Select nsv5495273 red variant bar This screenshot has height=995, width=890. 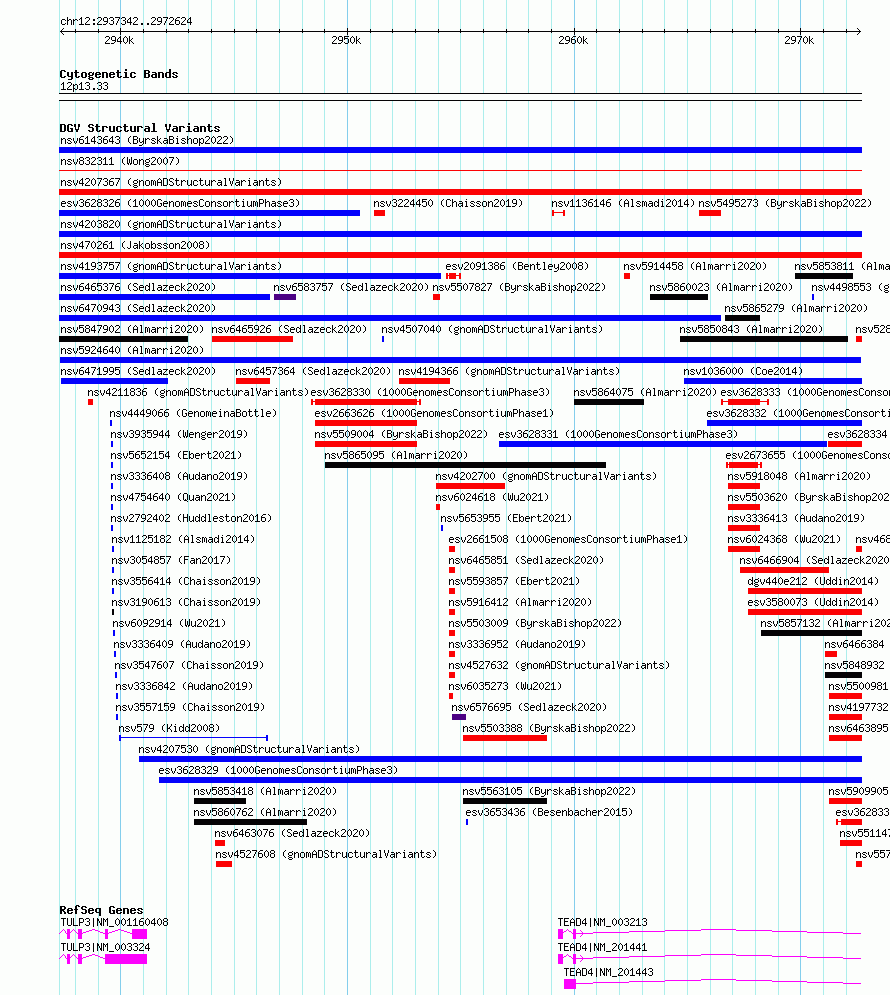coord(710,213)
